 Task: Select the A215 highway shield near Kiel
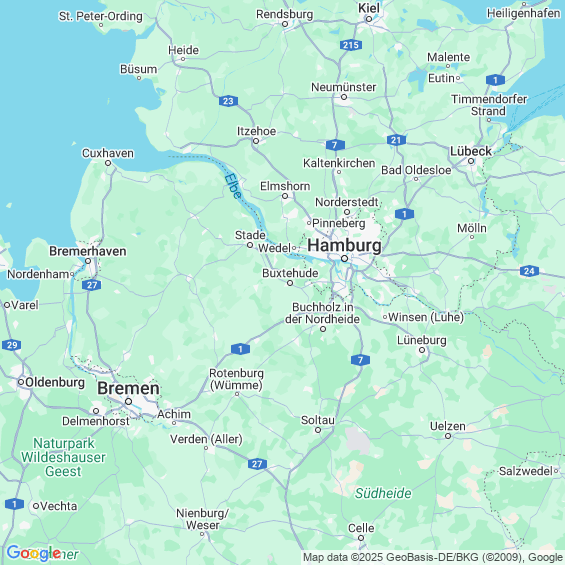[351, 45]
